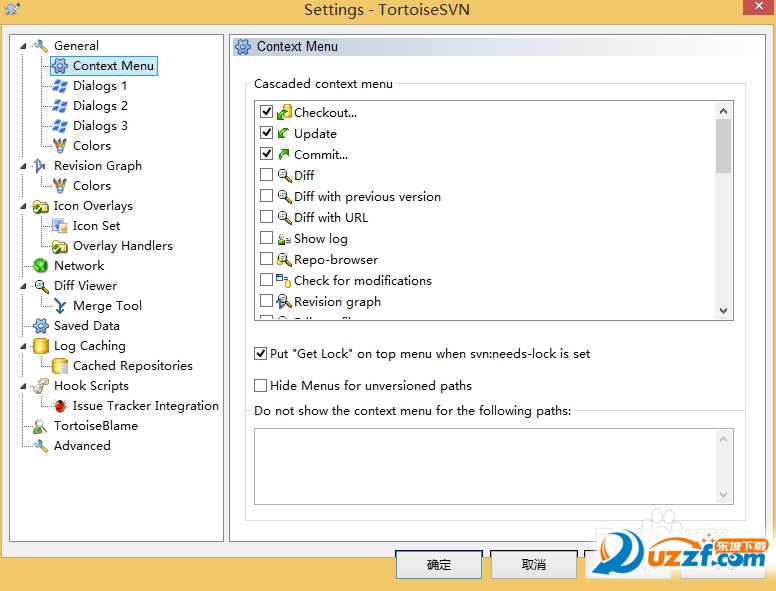Open the TortoiseBlame settings page
This screenshot has height=591, width=776.
tap(96, 426)
